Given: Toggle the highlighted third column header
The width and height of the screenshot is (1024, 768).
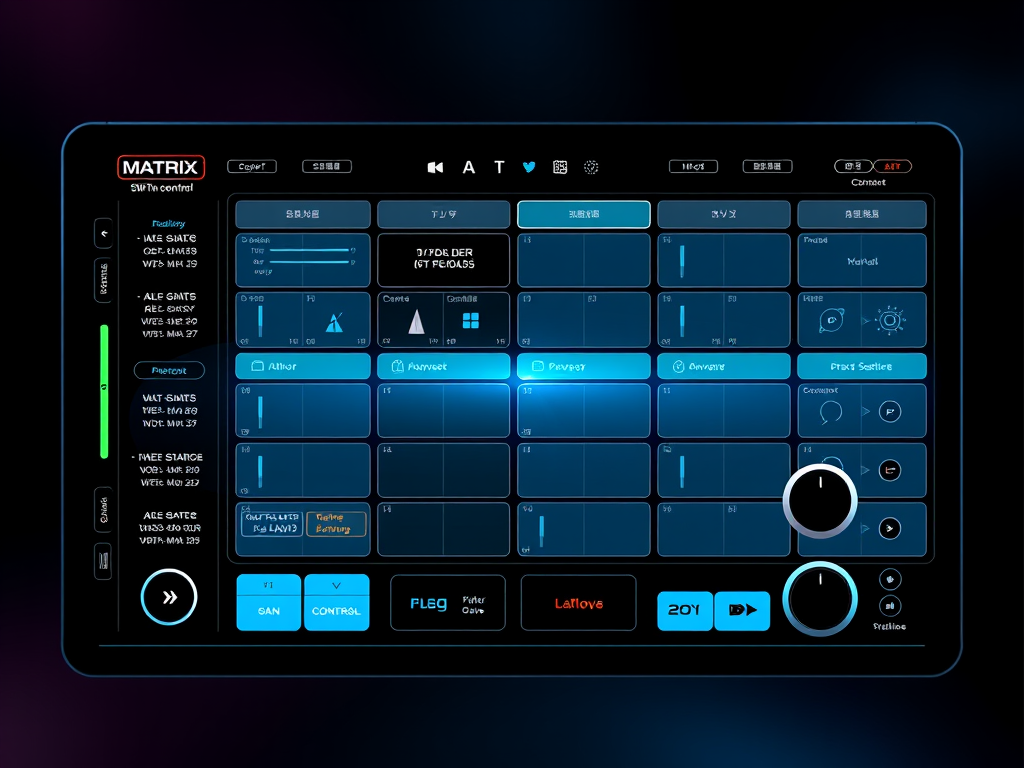Looking at the screenshot, I should (583, 214).
